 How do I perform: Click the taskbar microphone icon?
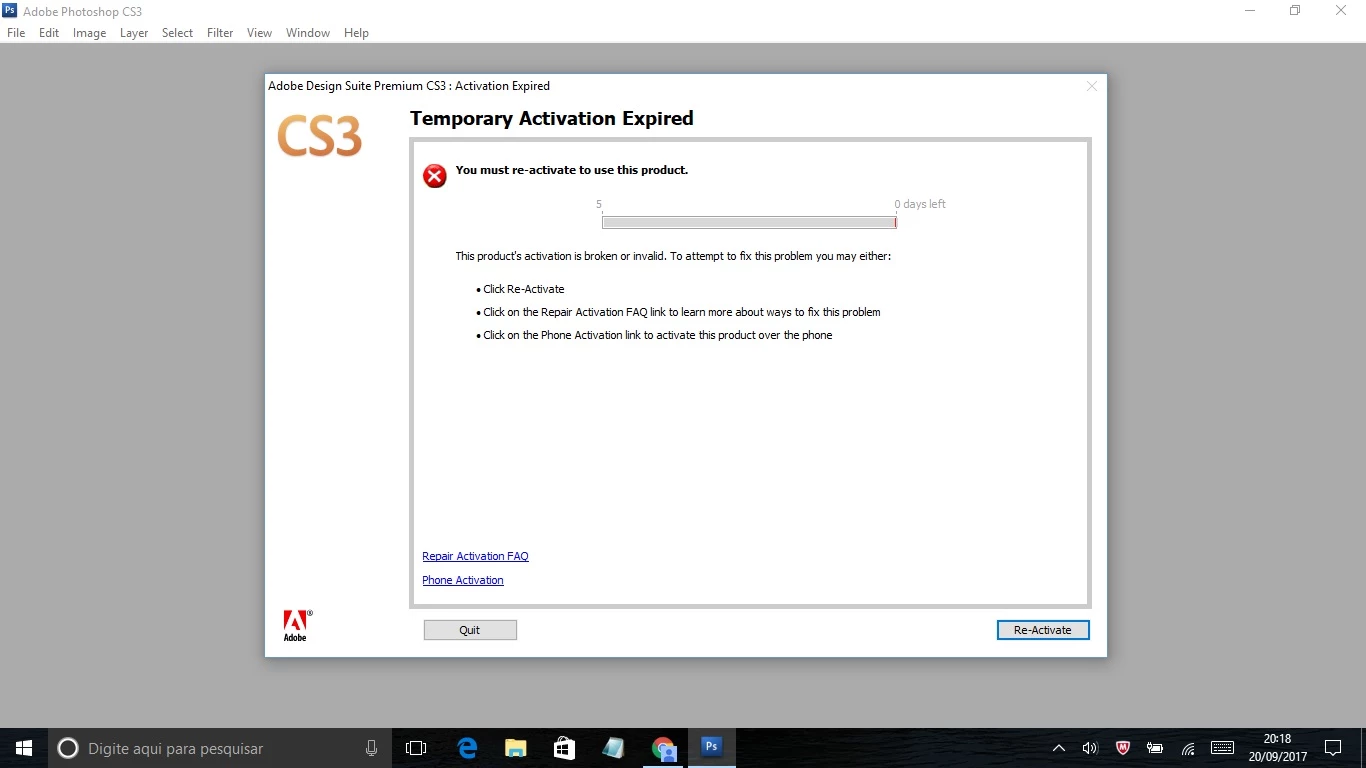[372, 748]
